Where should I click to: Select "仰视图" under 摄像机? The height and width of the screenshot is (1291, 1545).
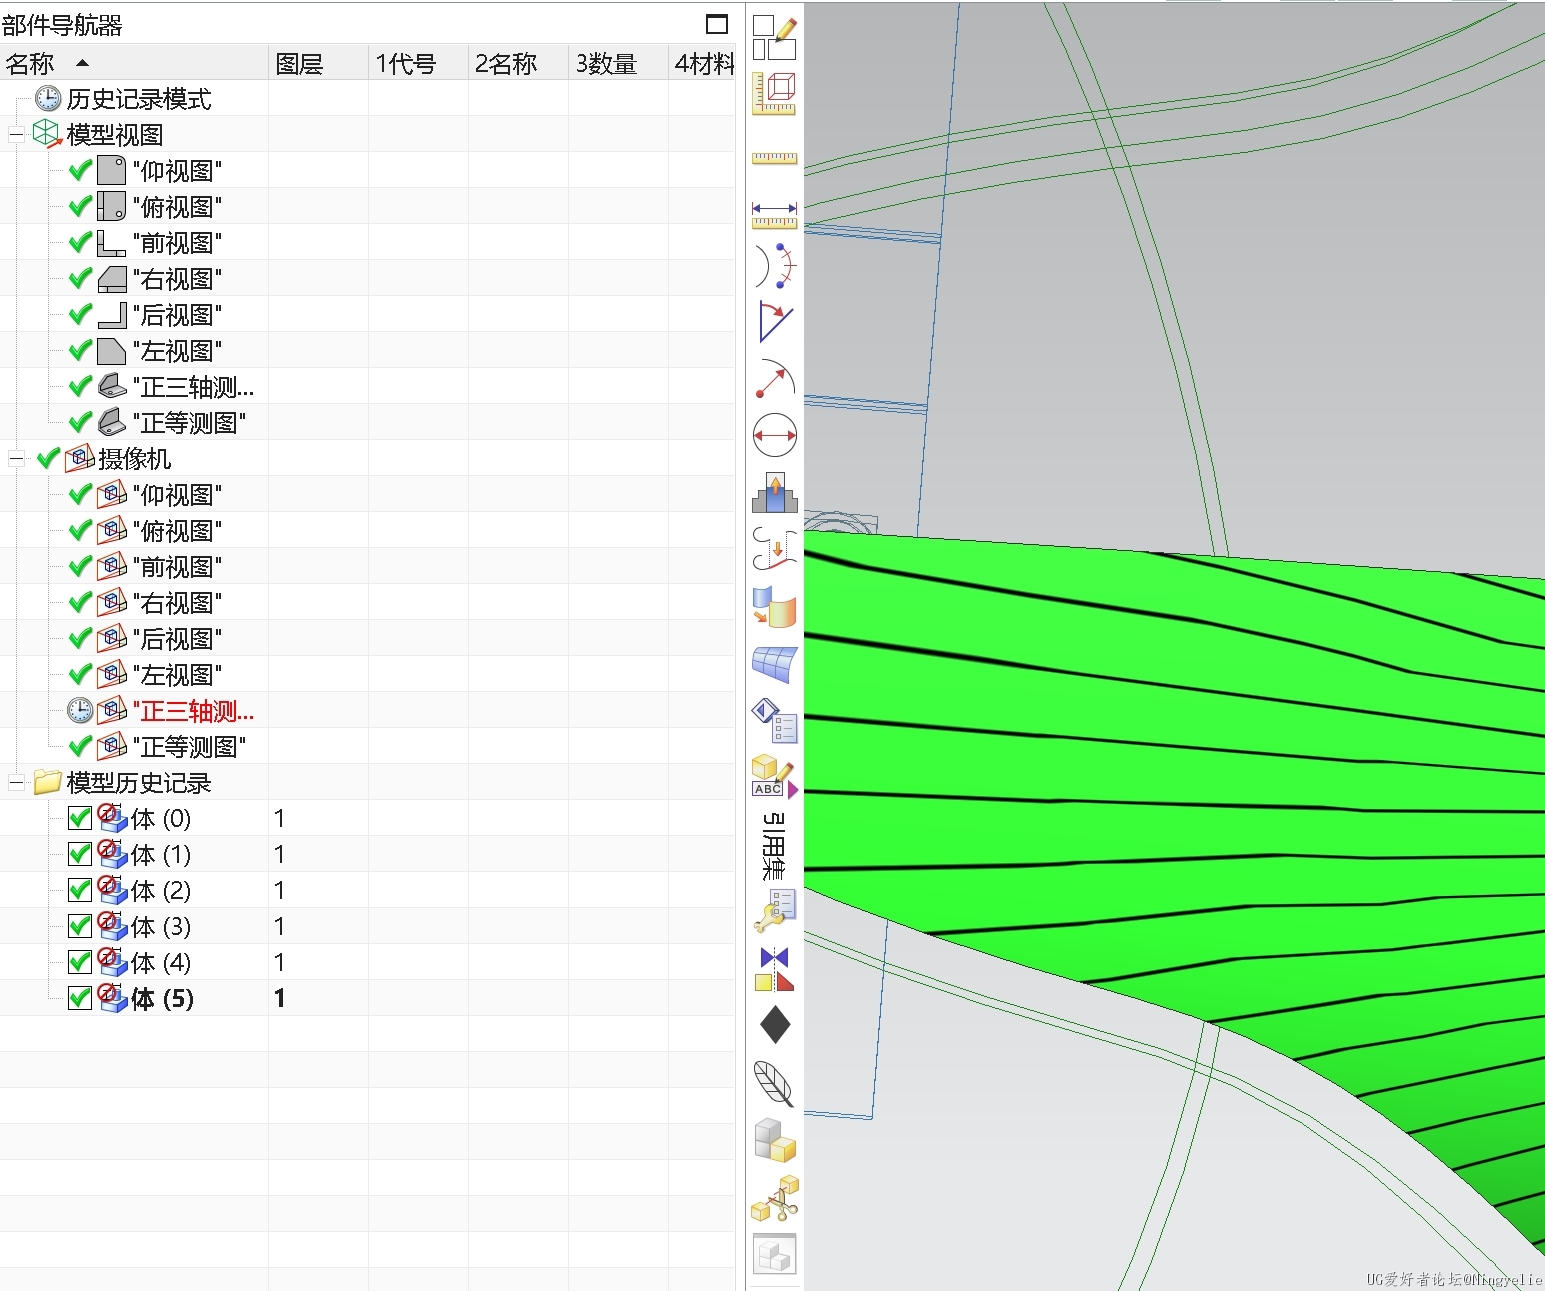(177, 495)
